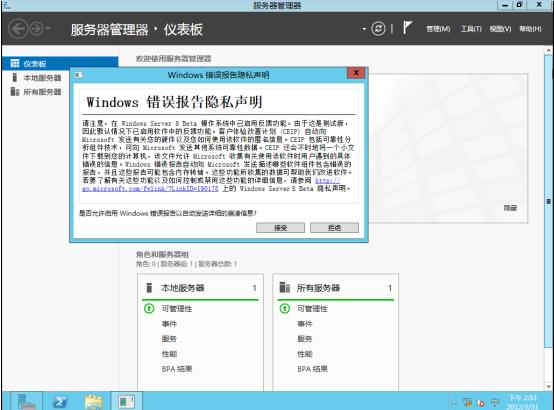Refresh the Server Manager dashboard
The height and width of the screenshot is (410, 554).
pos(378,28)
